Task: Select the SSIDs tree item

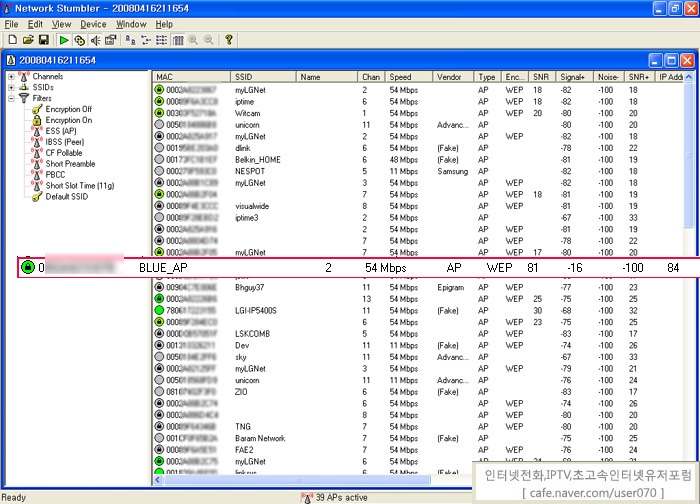Action: click(x=43, y=87)
